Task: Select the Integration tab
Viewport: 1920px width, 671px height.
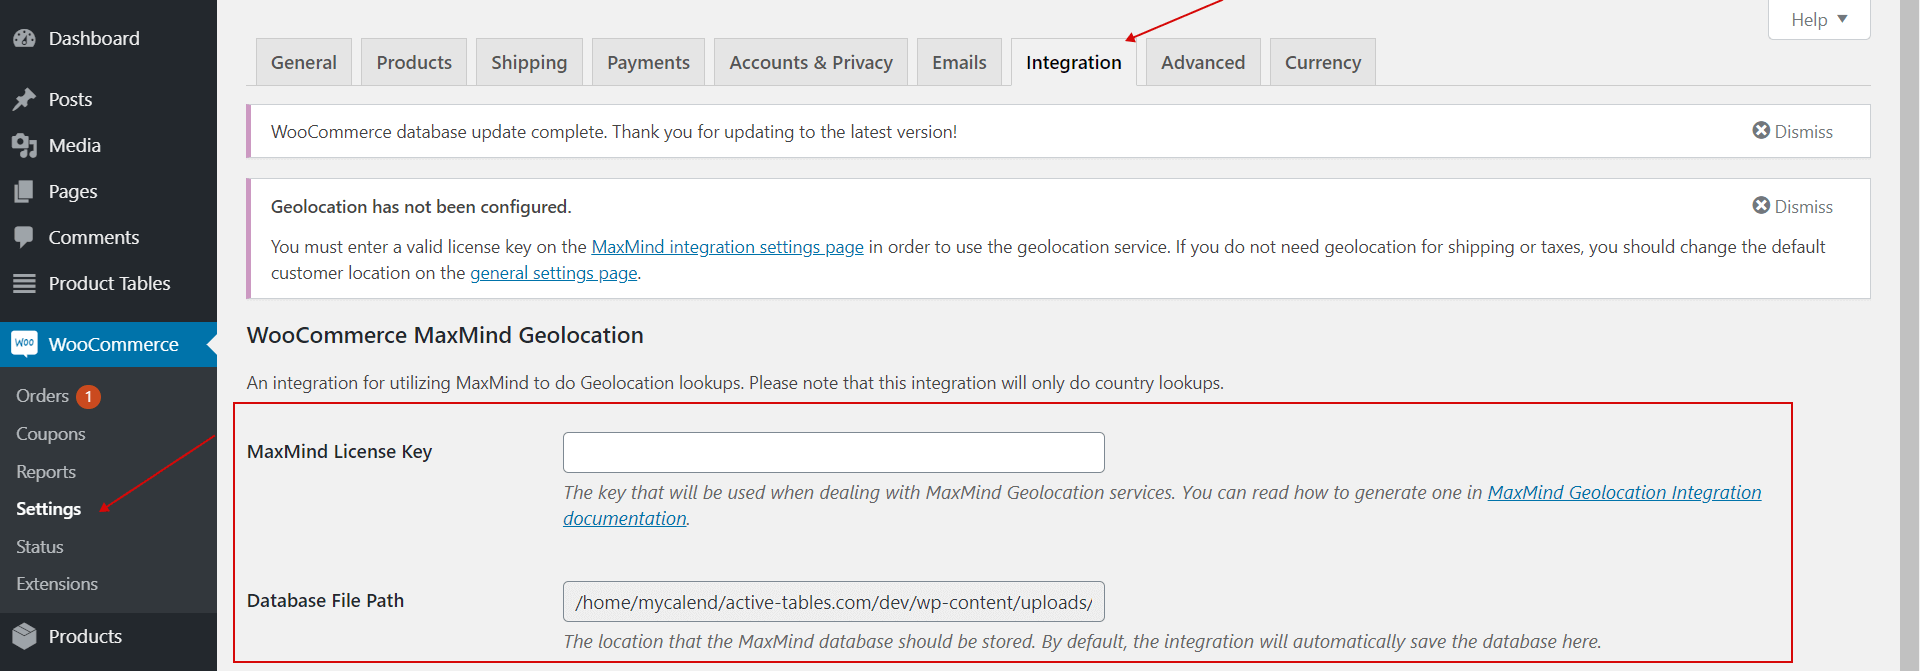Action: click(x=1074, y=62)
